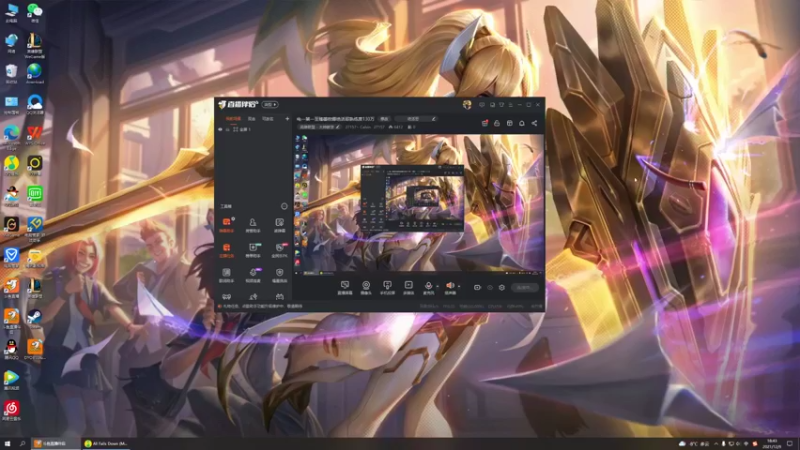Open NetEase Cloud Music desktop icon

11,411
